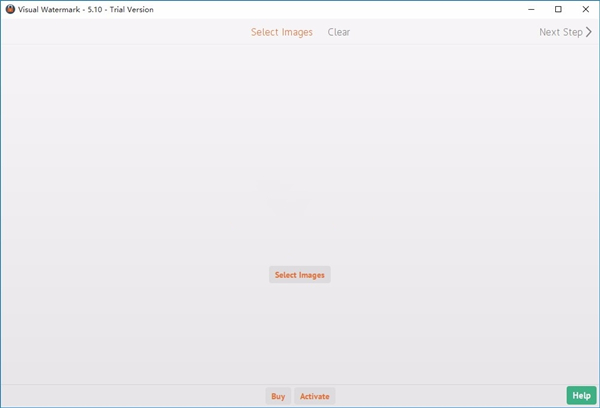The image size is (600, 408).
Task: Click empty toolbar space between Clear and Next Step
Action: pyautogui.click(x=440, y=32)
